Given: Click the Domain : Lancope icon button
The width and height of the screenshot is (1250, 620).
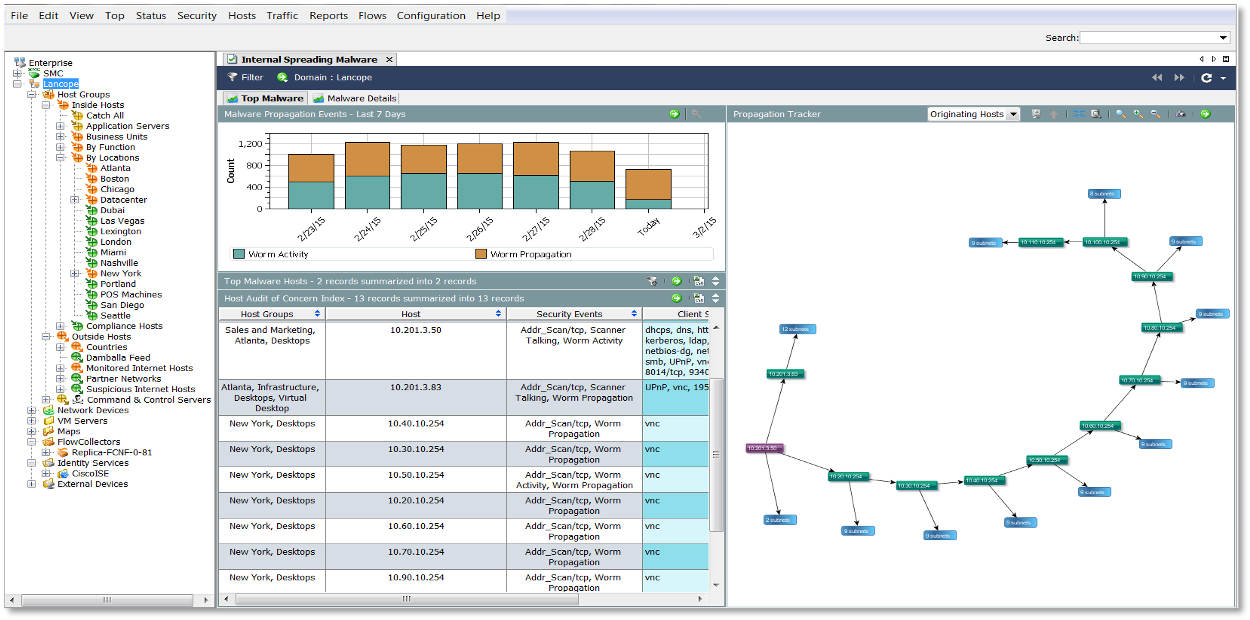Looking at the screenshot, I should 283,77.
